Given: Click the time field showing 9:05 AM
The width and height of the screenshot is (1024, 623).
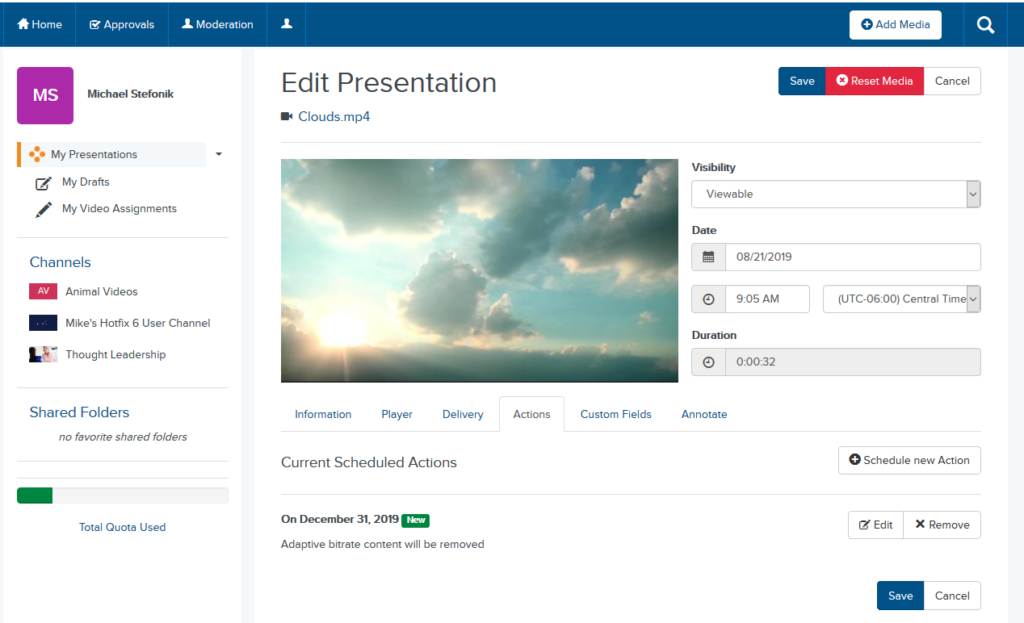Looking at the screenshot, I should point(767,299).
